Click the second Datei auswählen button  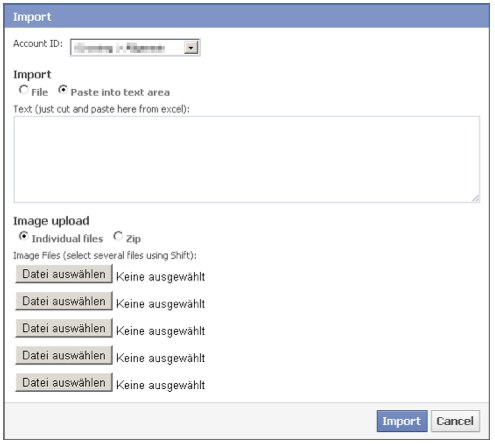(64, 301)
